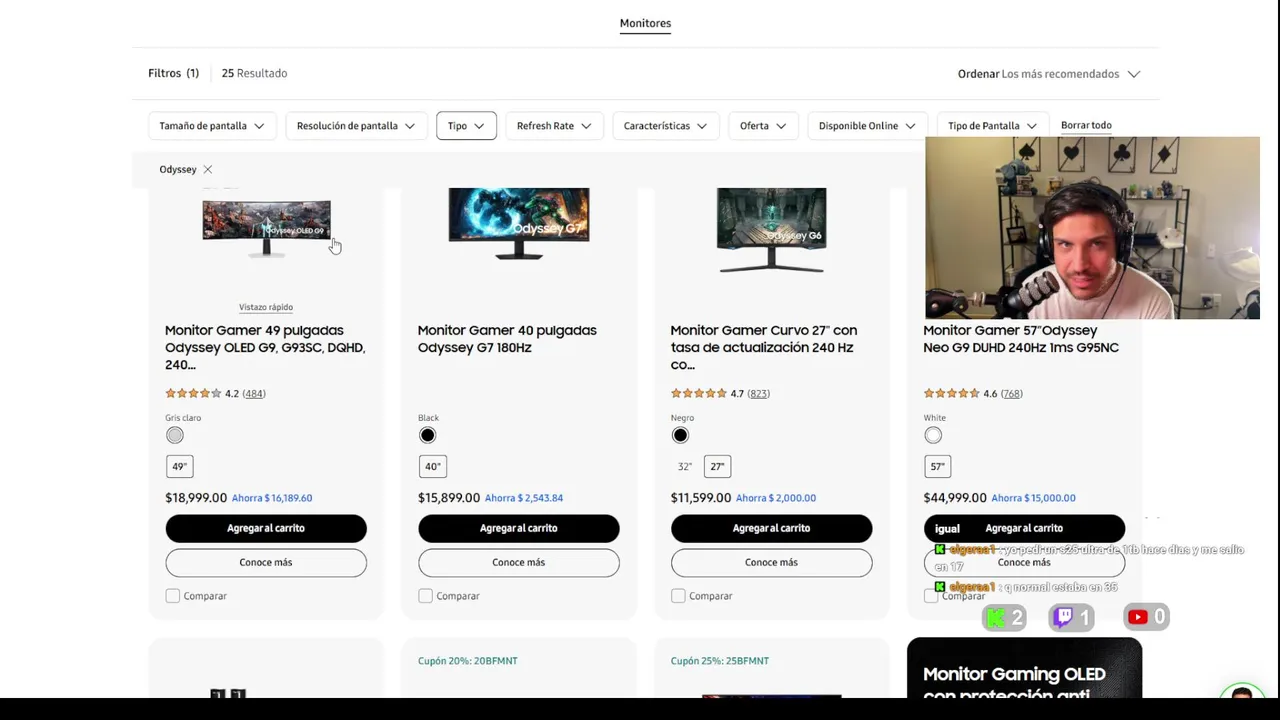
Task: Open Odyssey G7 product image
Action: 519,224
